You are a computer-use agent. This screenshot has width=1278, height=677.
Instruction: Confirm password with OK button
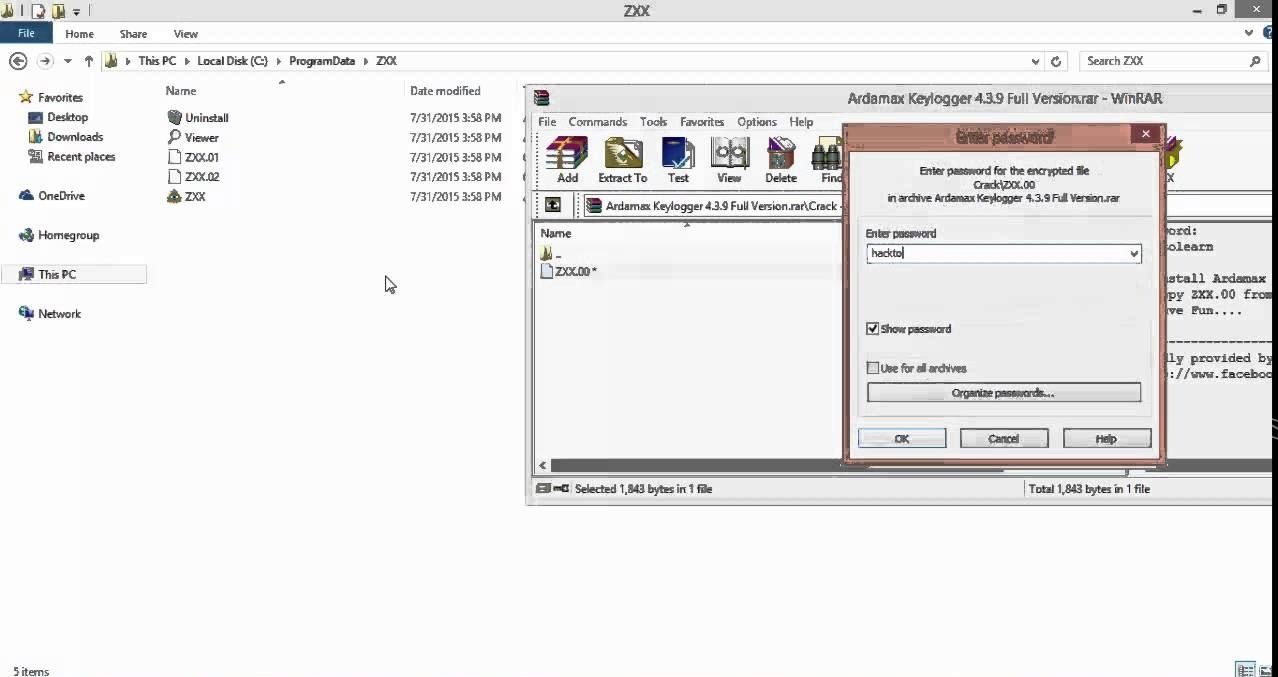(902, 438)
